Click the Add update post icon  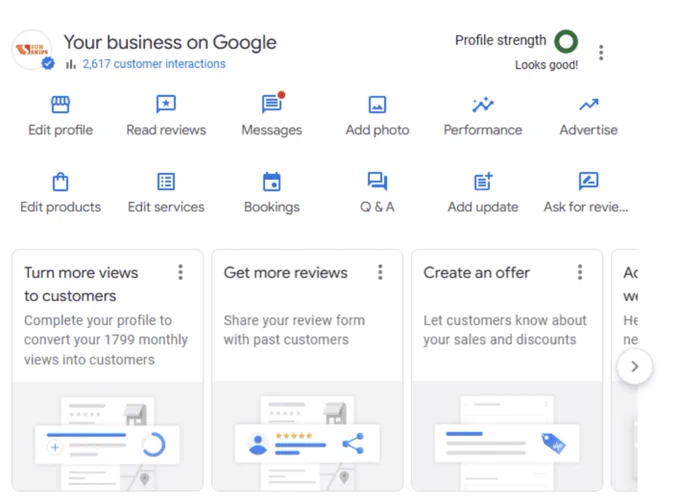point(483,181)
